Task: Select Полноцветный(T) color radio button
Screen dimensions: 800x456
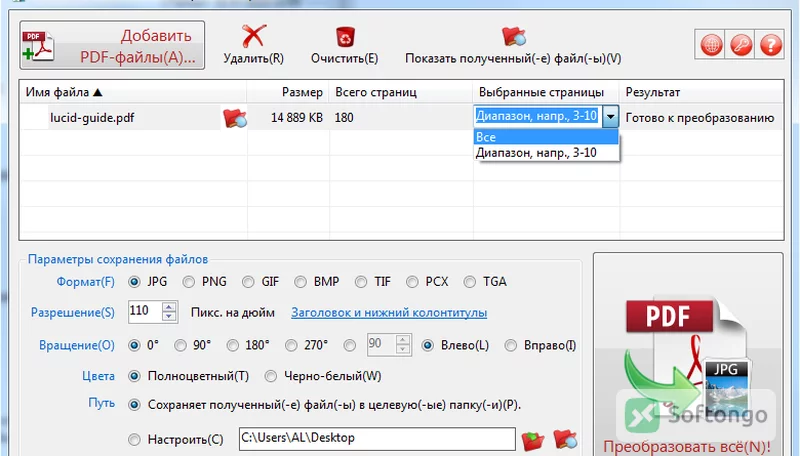Action: [134, 376]
